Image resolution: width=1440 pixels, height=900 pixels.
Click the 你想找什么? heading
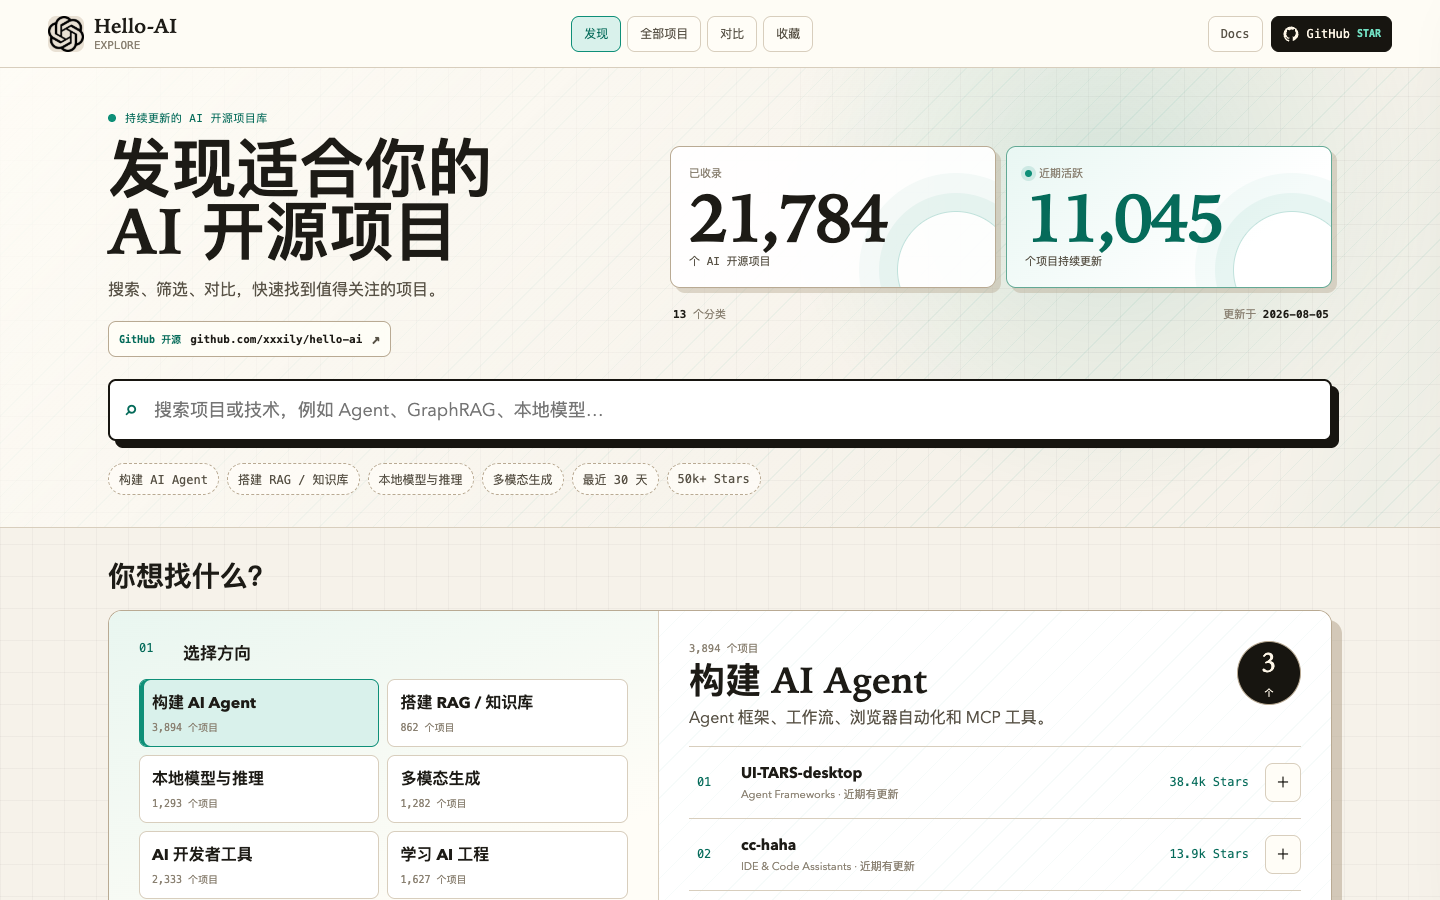coord(186,576)
